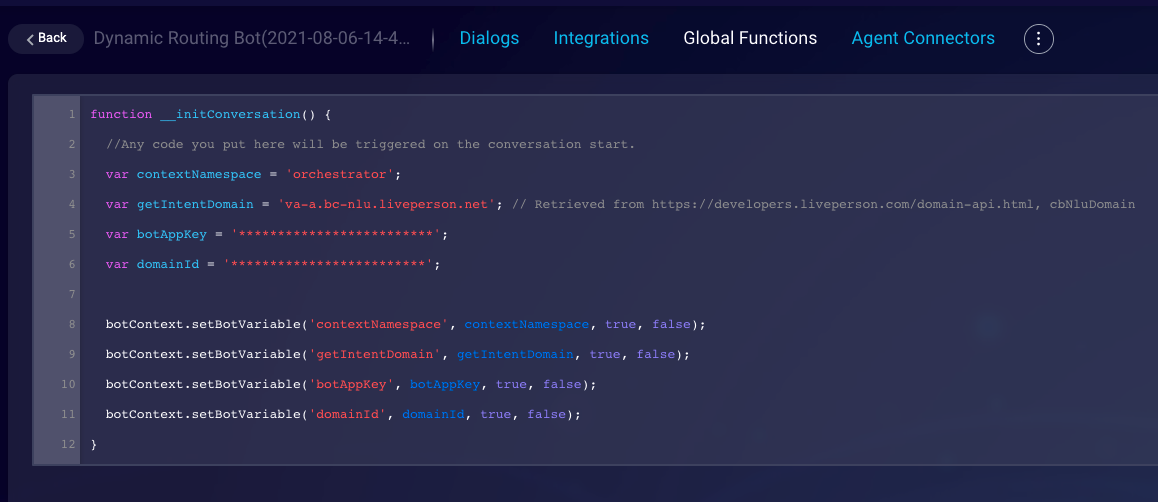Click the 'contextNamespace' string on line 8

click(379, 325)
